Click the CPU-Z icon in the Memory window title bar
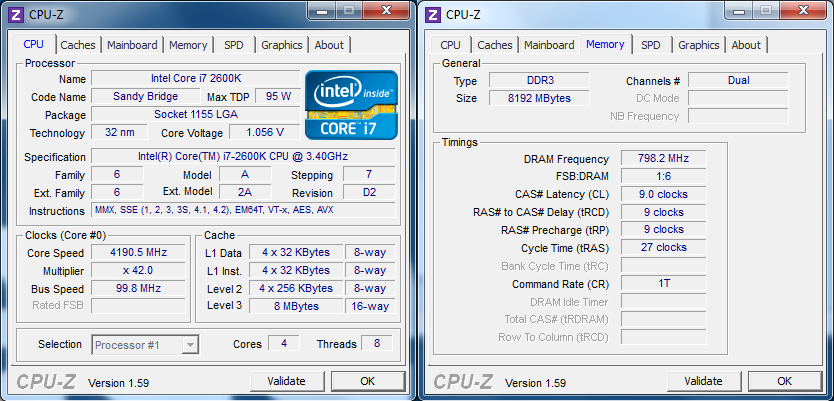The image size is (834, 401). [432, 14]
